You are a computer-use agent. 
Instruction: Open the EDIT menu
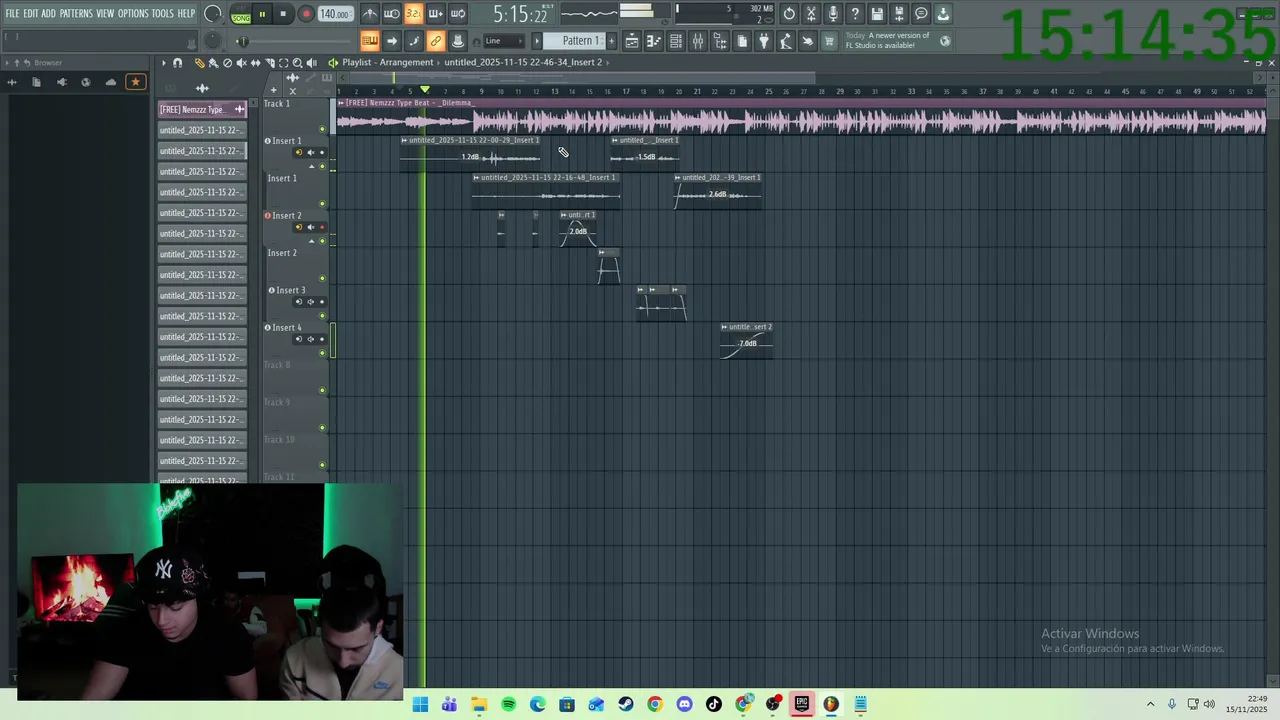click(x=31, y=14)
